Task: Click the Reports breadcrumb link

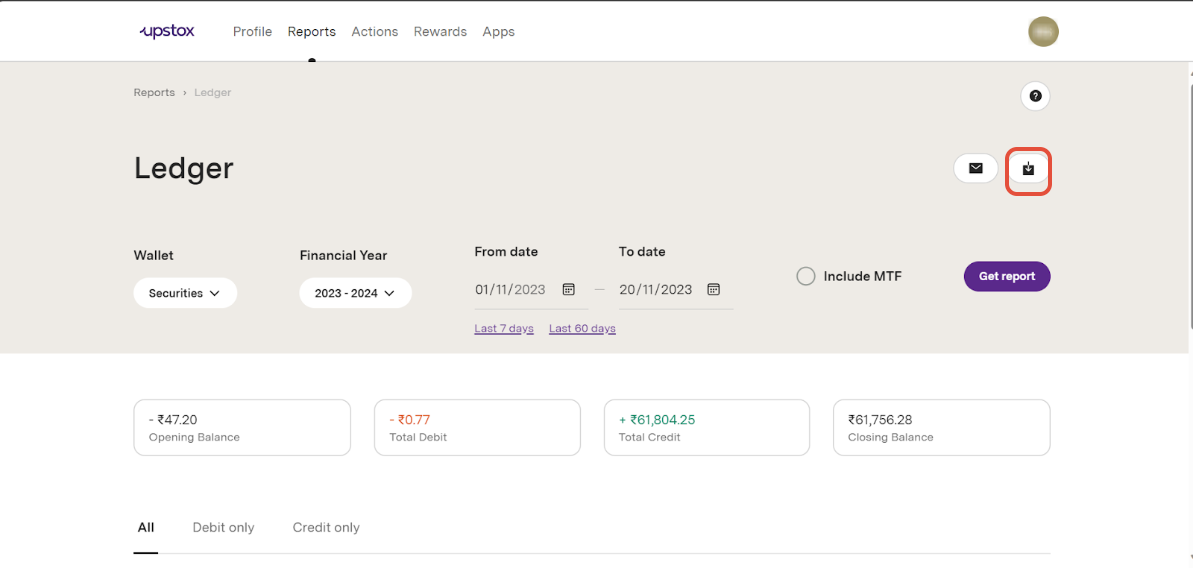Action: [x=154, y=92]
